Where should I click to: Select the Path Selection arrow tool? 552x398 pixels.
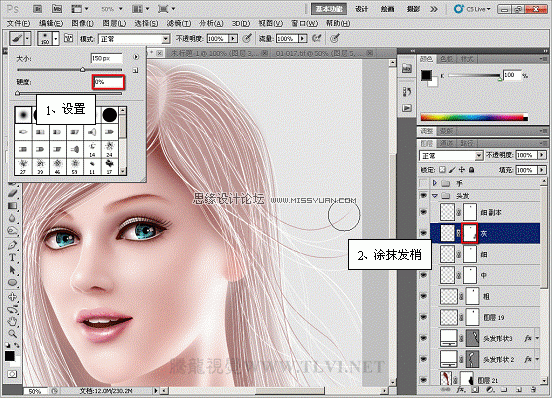tap(12, 270)
